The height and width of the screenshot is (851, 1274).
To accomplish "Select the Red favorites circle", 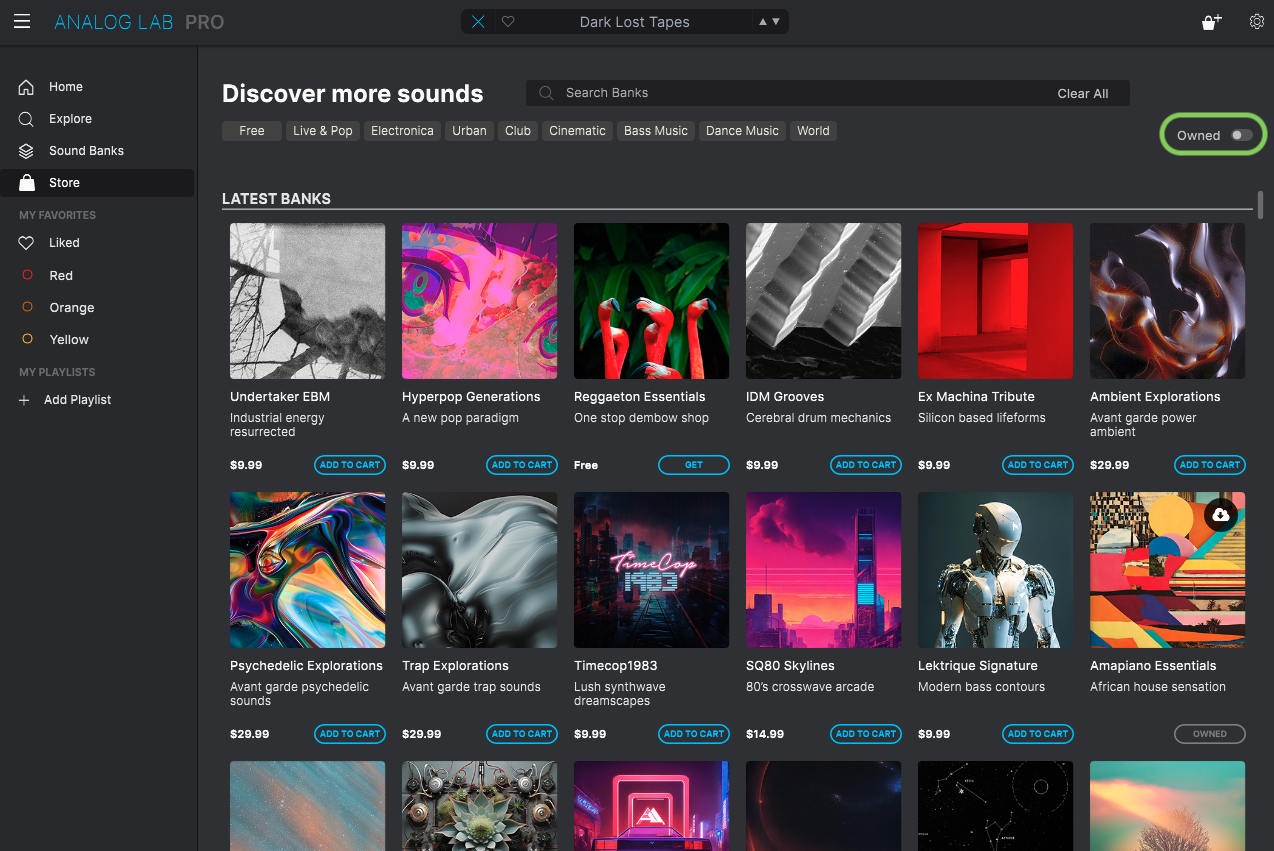I will tap(28, 275).
